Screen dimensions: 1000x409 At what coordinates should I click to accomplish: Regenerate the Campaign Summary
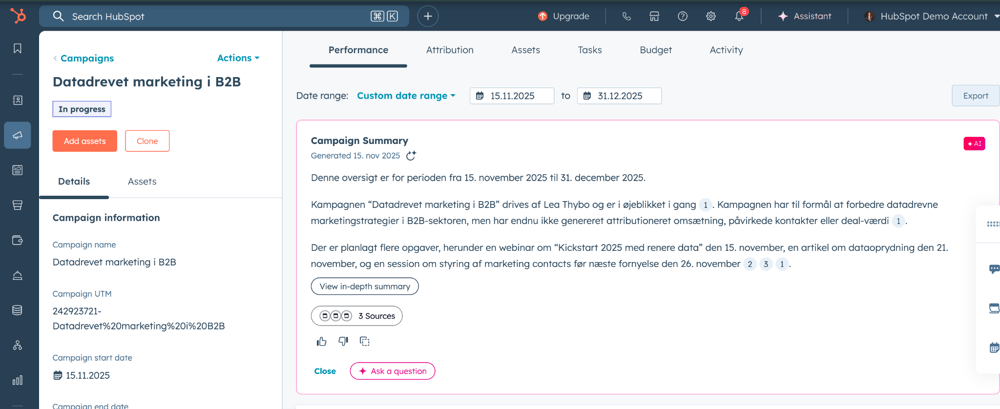pyautogui.click(x=411, y=156)
